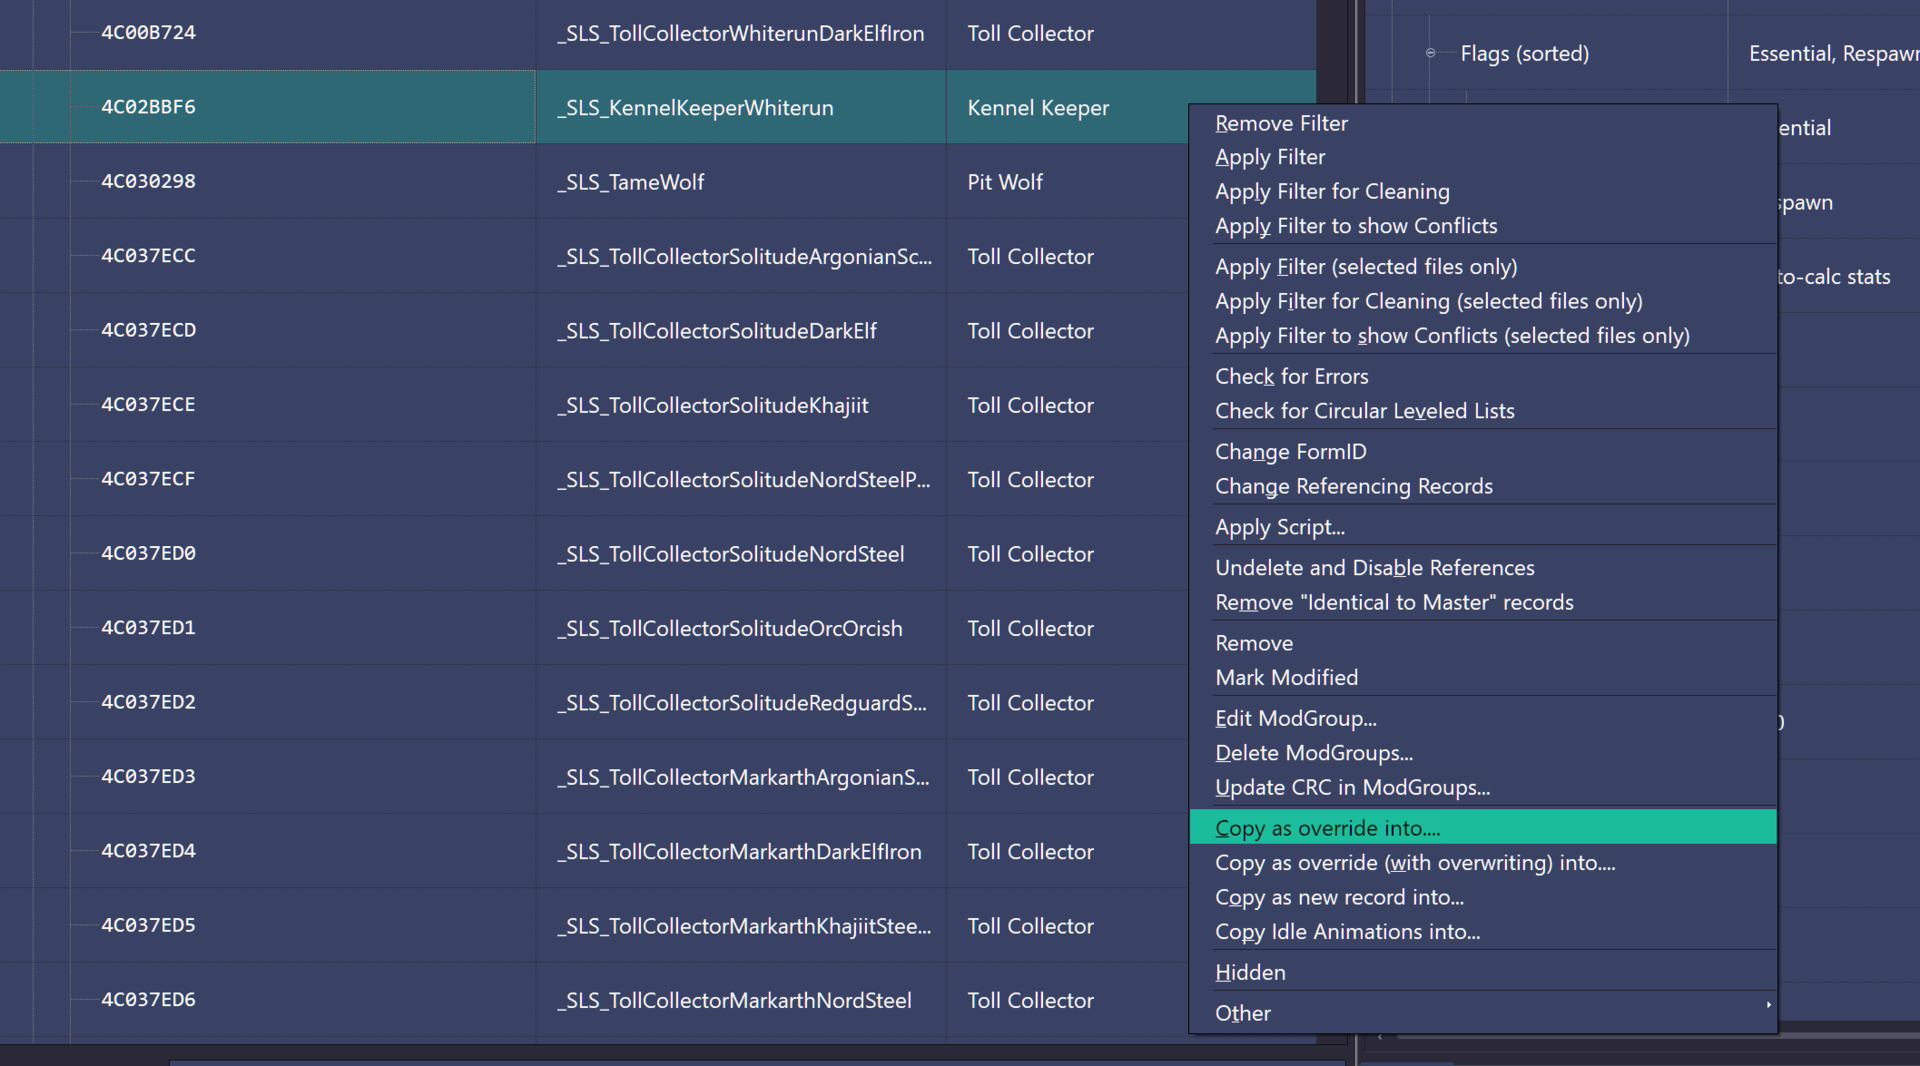Click _SLS_TollCollectorMarkarthNordSteel editor ID

pos(734,1001)
